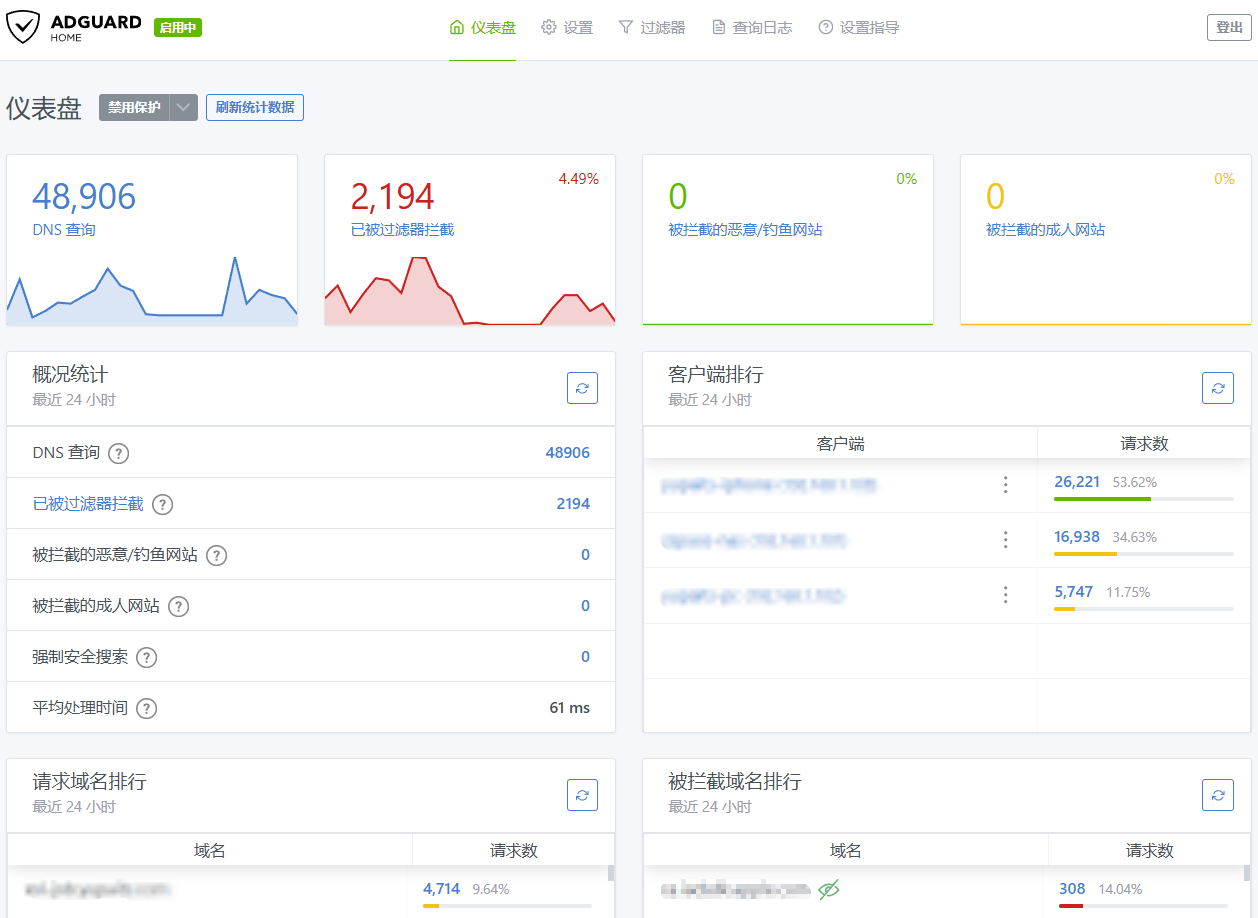Viewport: 1258px width, 918px height.
Task: Refresh the 被拦截域名排行 panel
Action: click(x=1217, y=795)
